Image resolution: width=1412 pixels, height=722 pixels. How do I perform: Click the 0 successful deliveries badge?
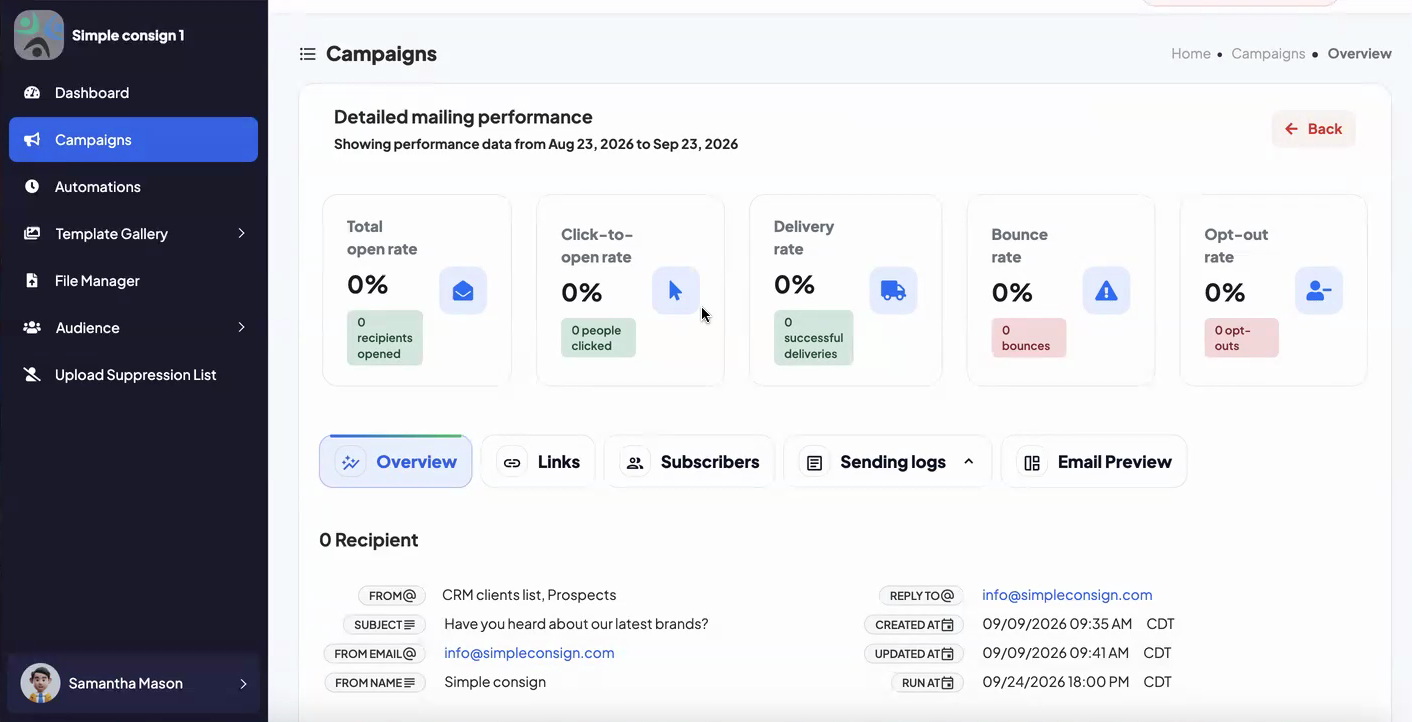(x=813, y=338)
